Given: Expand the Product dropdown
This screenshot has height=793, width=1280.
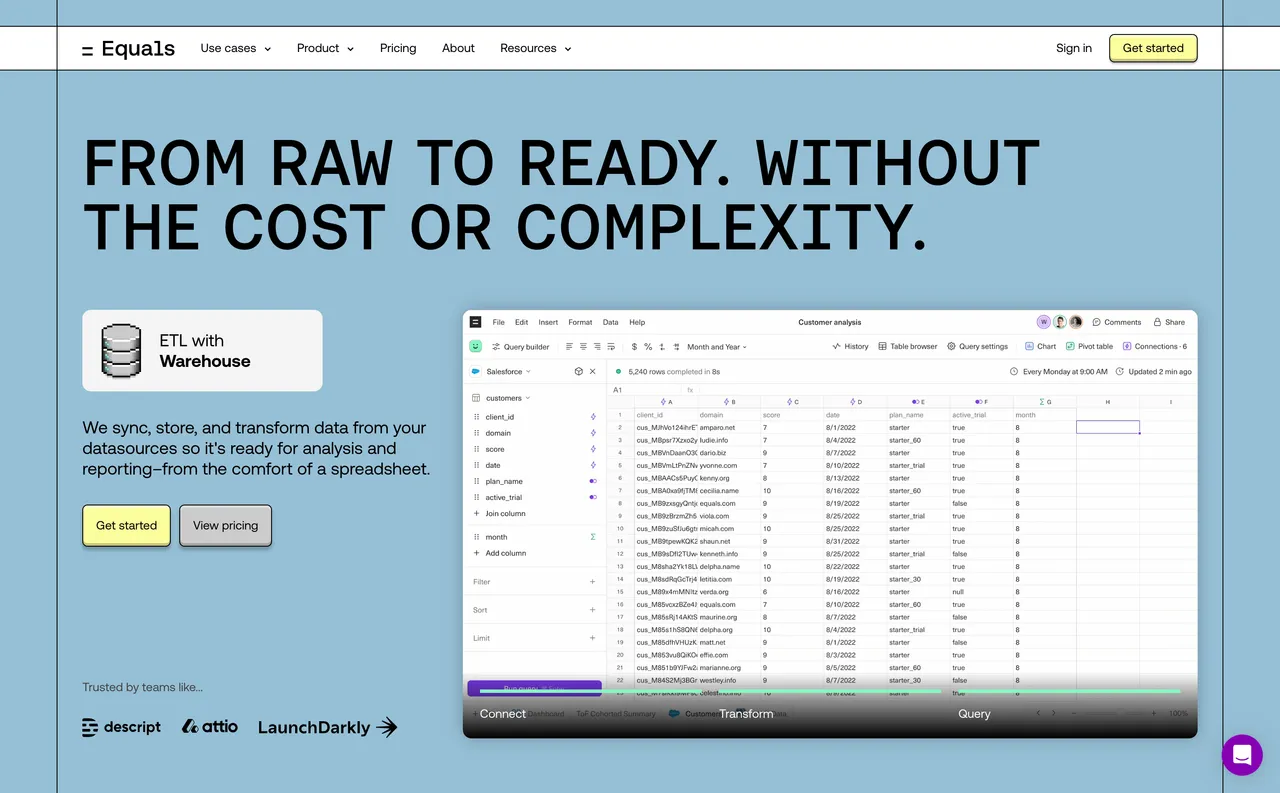Looking at the screenshot, I should (325, 48).
